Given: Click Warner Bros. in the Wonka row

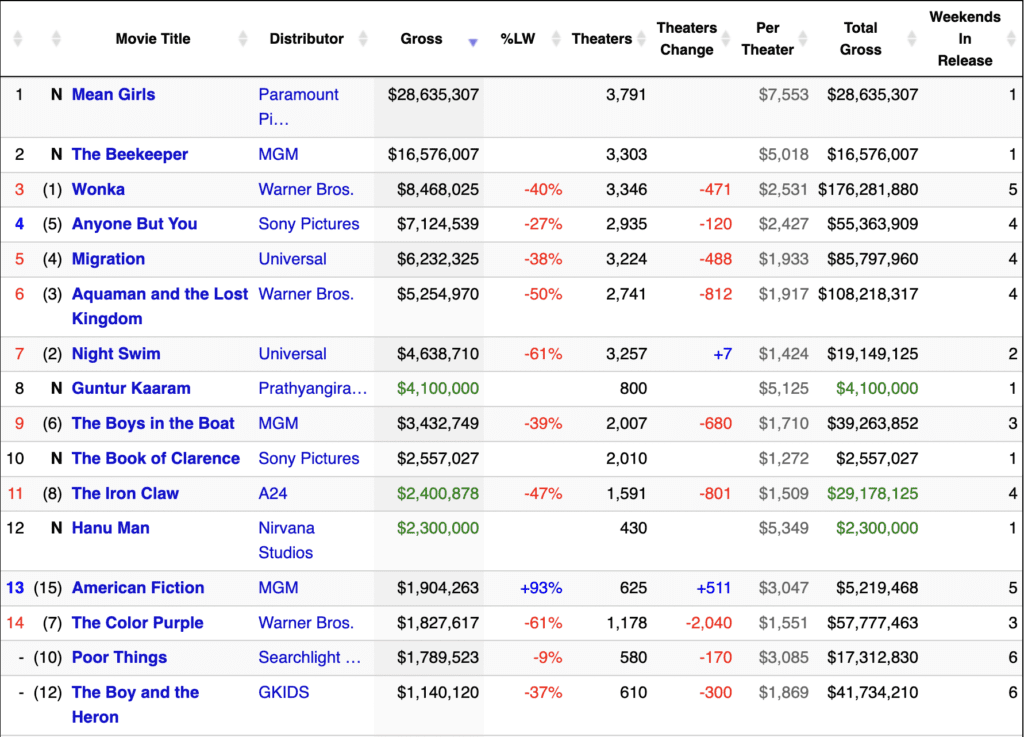Looking at the screenshot, I should coord(306,189).
